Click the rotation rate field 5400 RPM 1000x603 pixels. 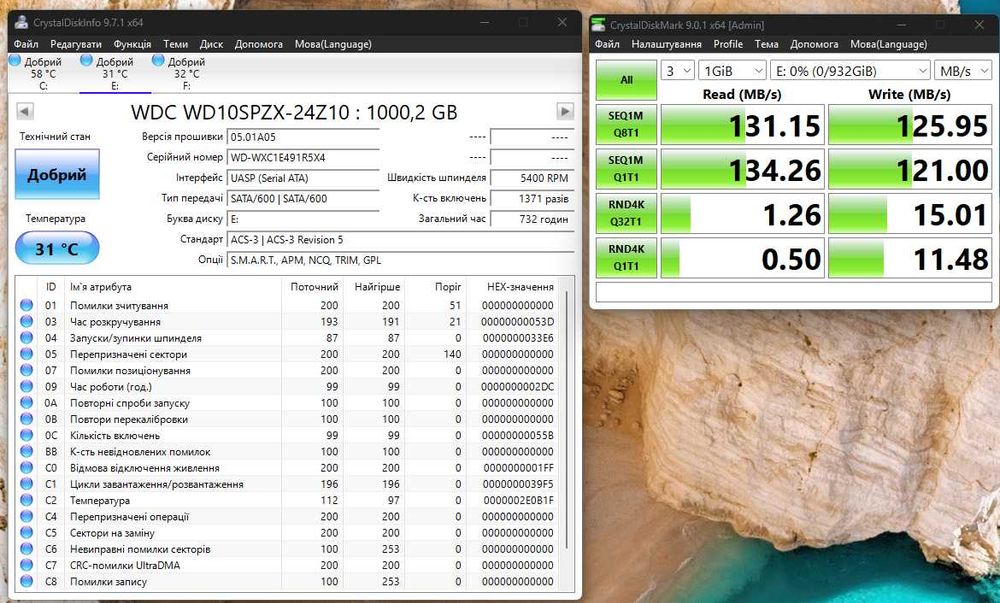tap(533, 178)
